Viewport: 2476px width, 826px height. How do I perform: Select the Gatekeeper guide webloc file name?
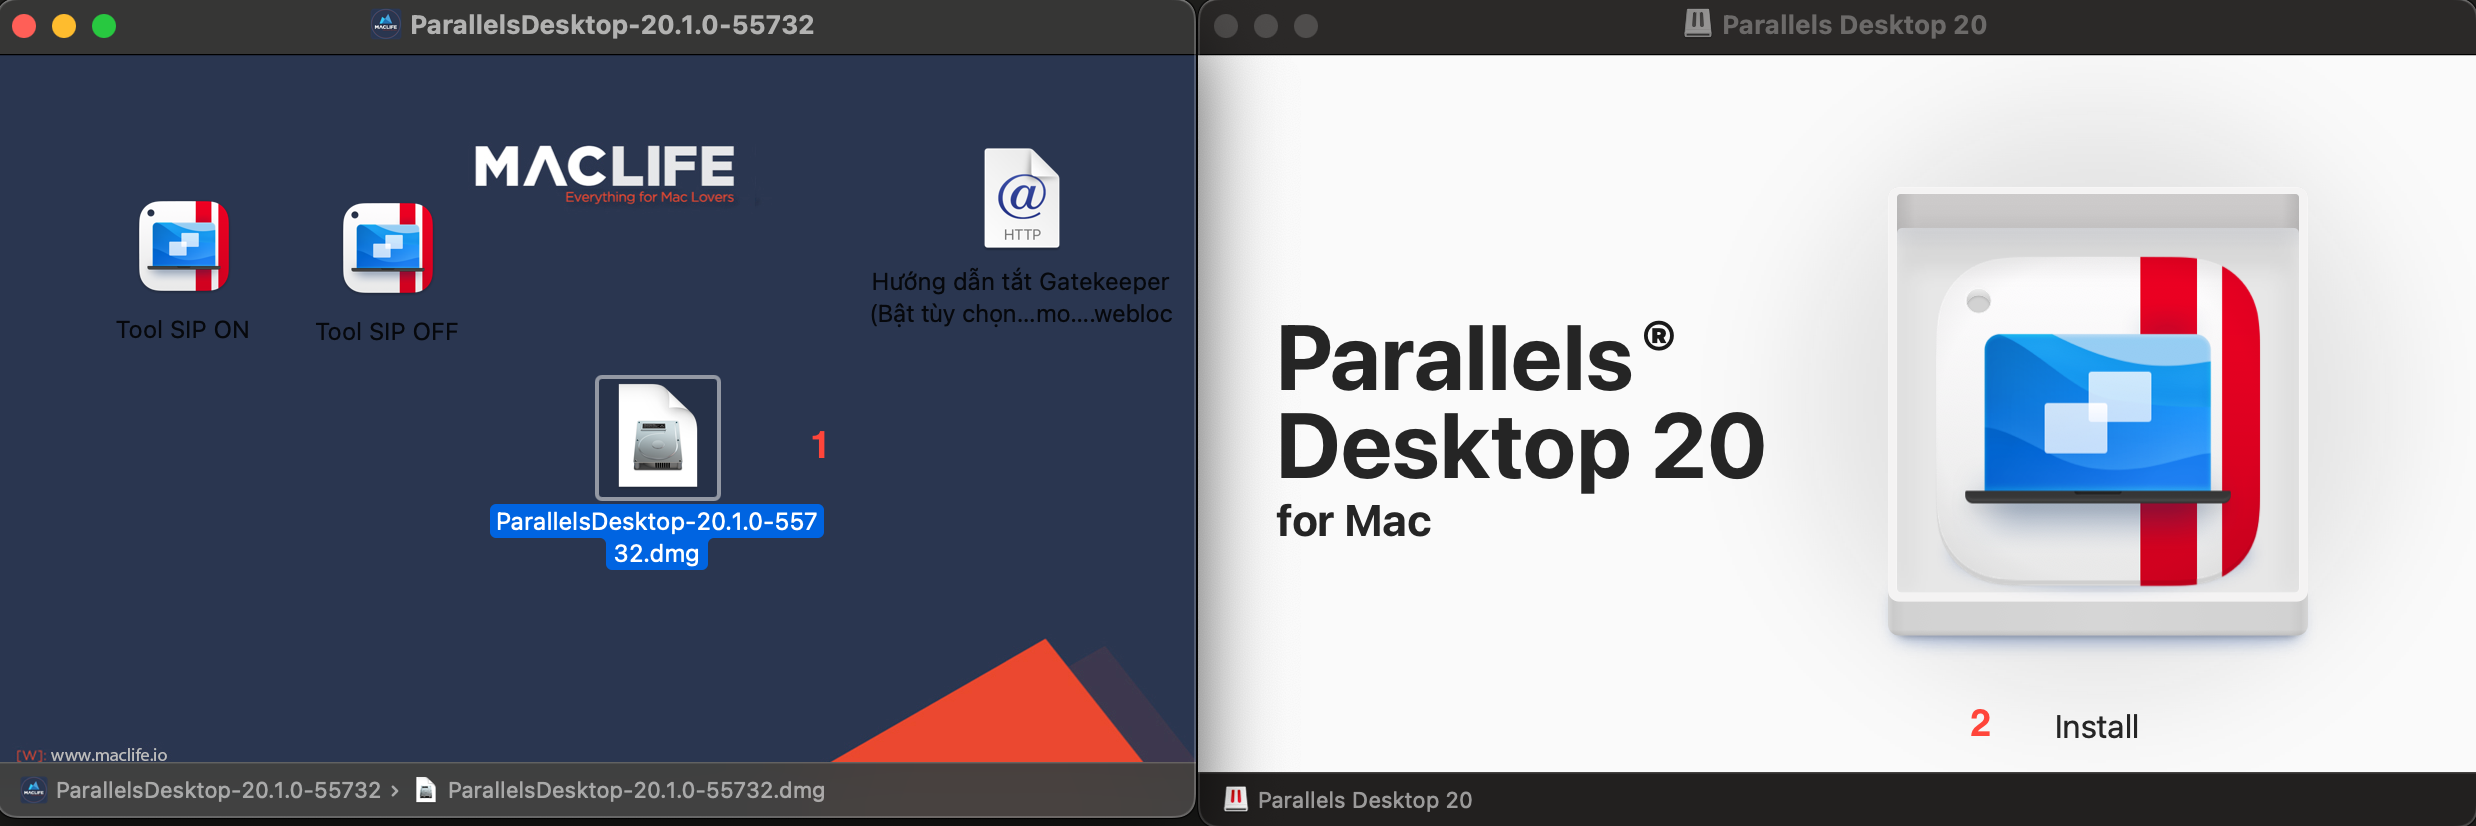tap(1020, 298)
